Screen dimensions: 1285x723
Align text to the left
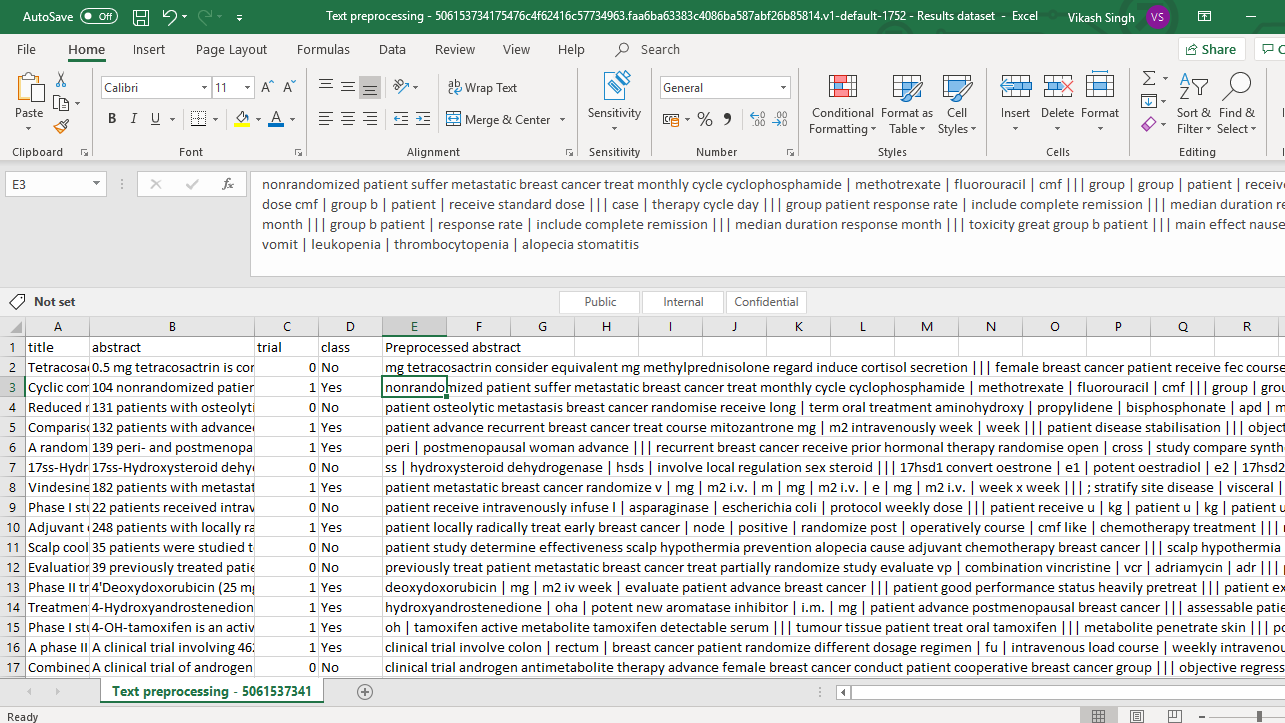point(326,119)
